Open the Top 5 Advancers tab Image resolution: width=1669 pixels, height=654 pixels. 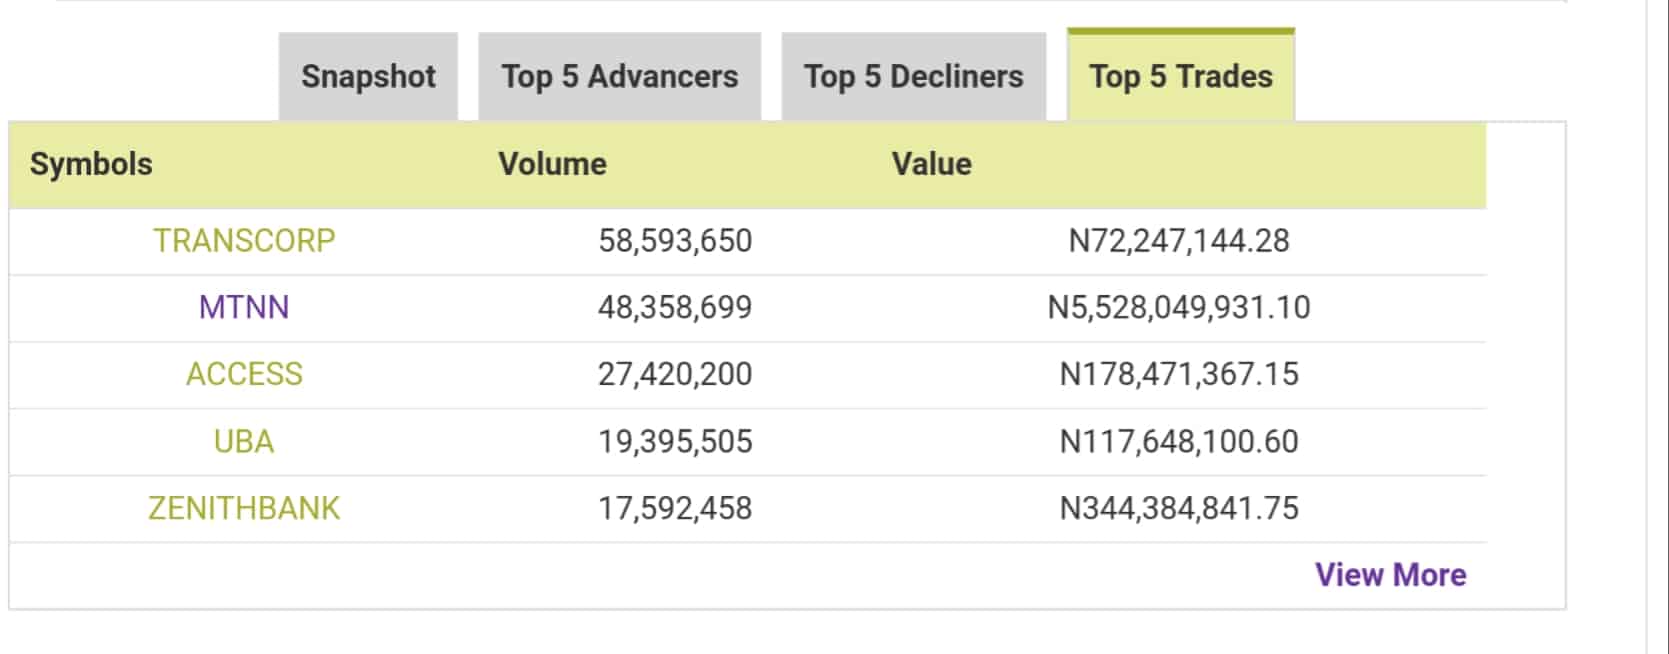click(x=620, y=77)
